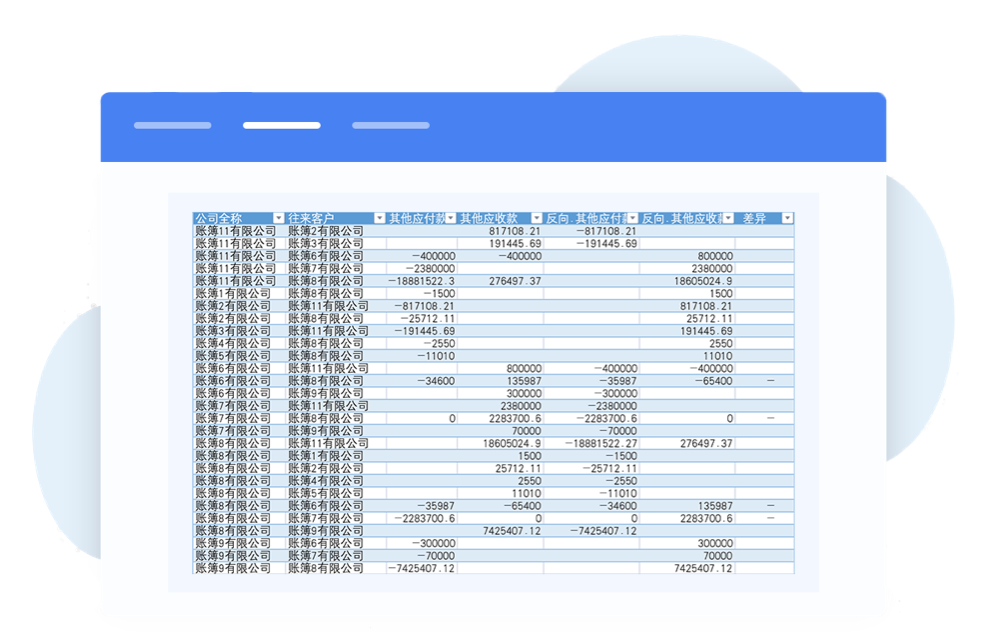Click the leftmost pill in the blue header bar
Screen dimensions: 1000x640
(x=172, y=124)
